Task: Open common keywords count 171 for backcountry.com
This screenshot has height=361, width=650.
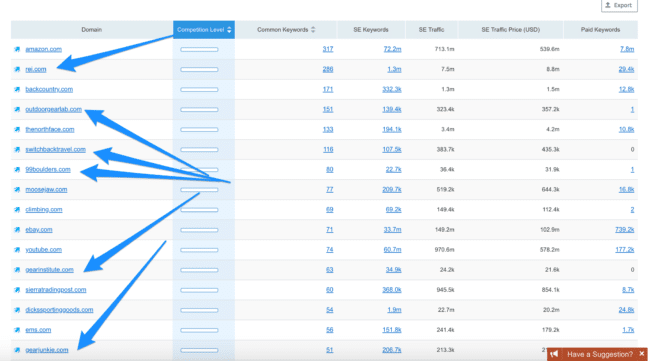Action: 328,90
